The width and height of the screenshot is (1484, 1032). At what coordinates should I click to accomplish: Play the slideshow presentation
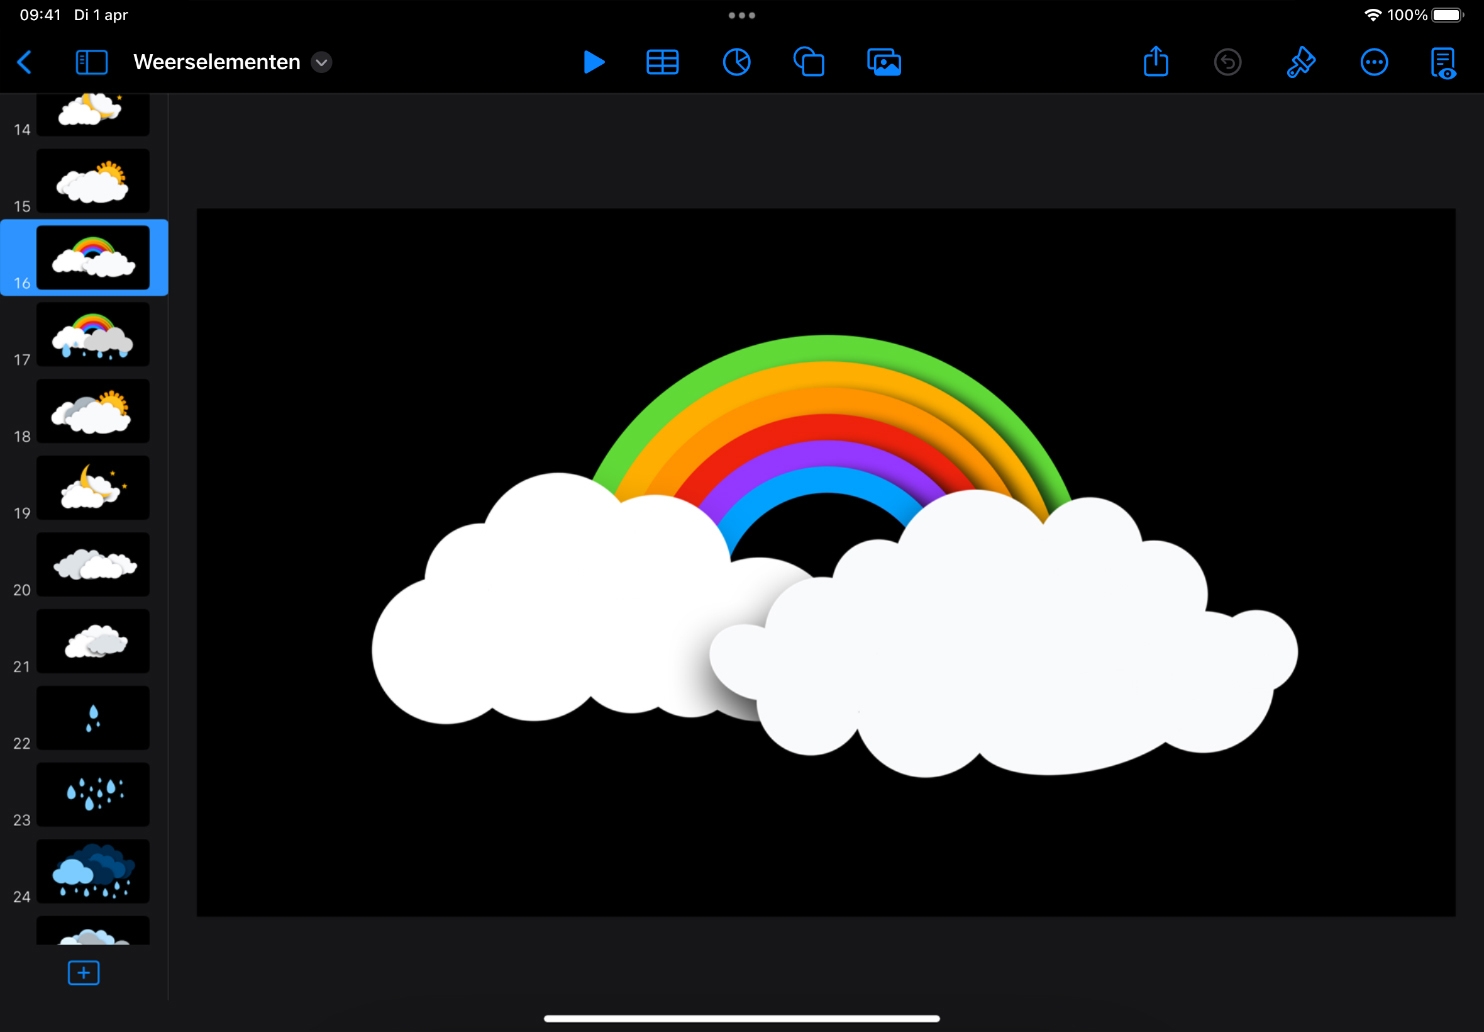[593, 62]
